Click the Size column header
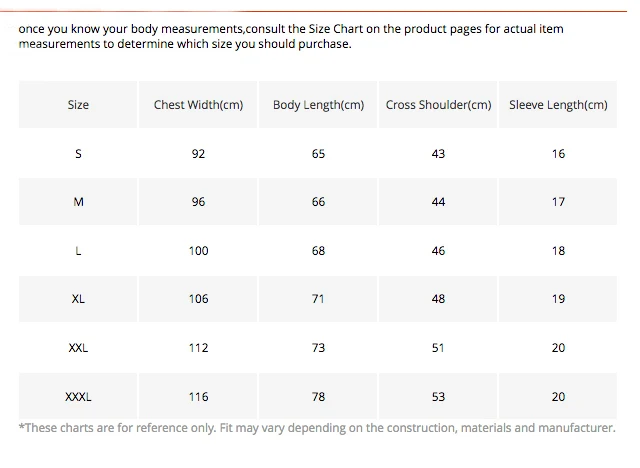Image resolution: width=640 pixels, height=468 pixels. pyautogui.click(x=78, y=105)
